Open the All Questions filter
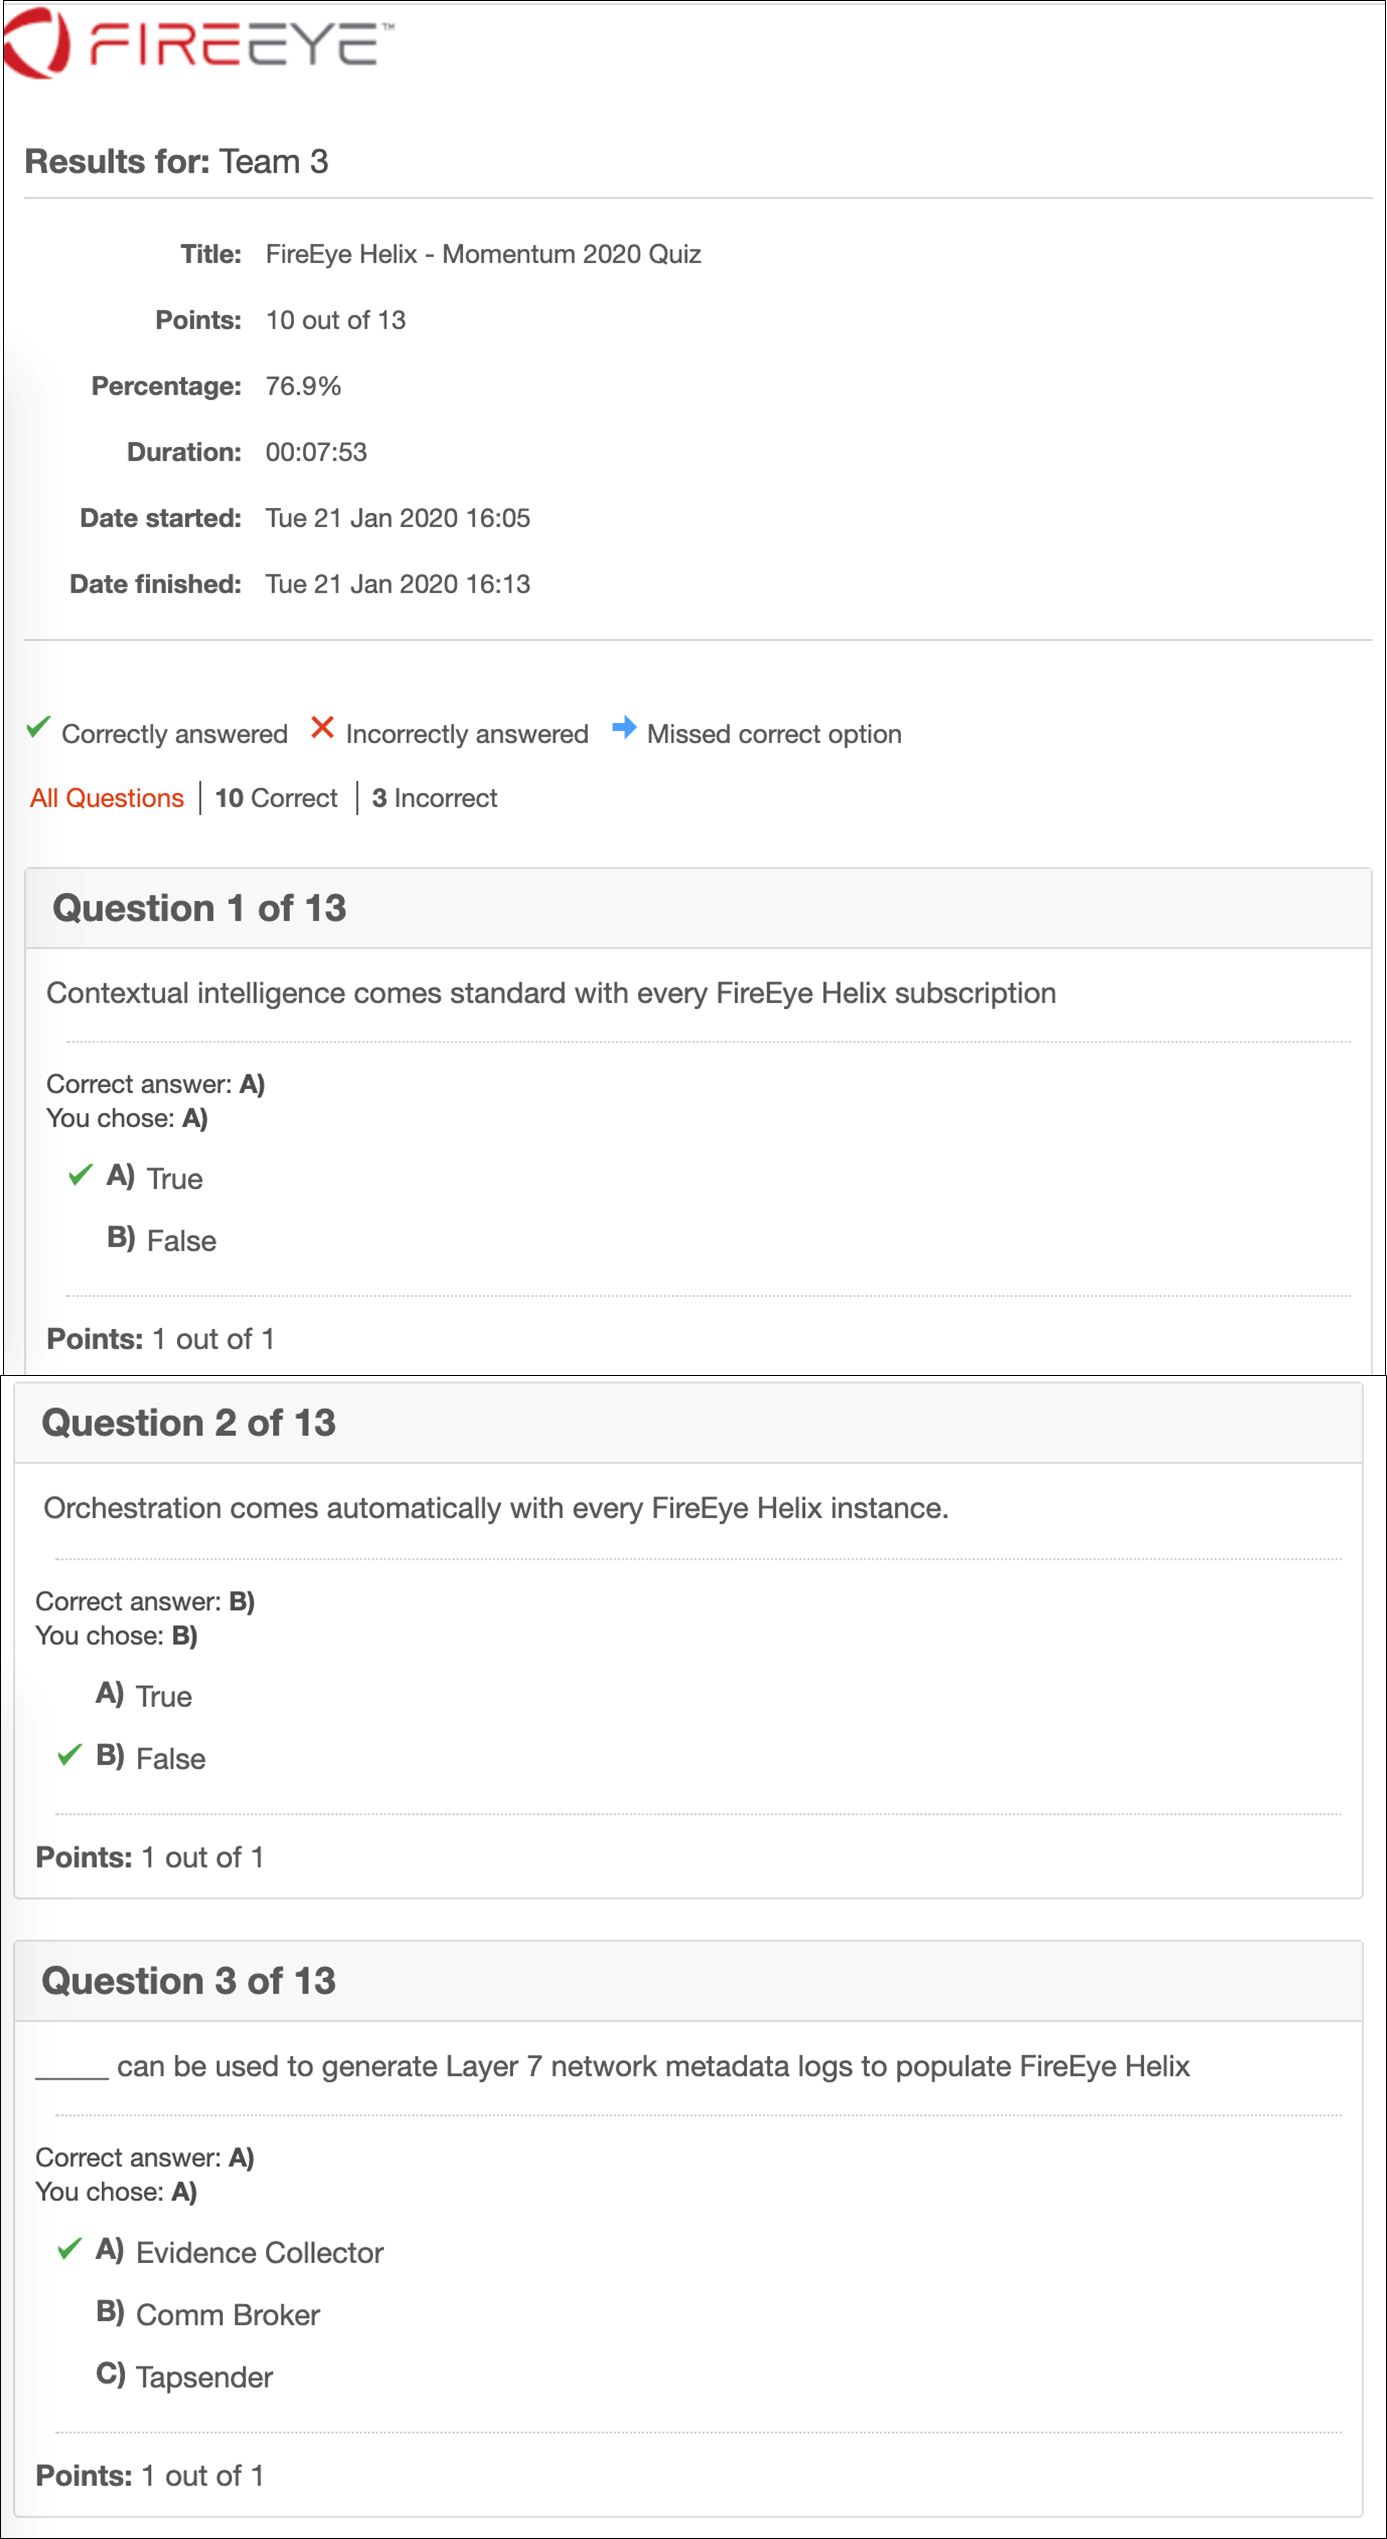The height and width of the screenshot is (2539, 1387). pos(107,798)
